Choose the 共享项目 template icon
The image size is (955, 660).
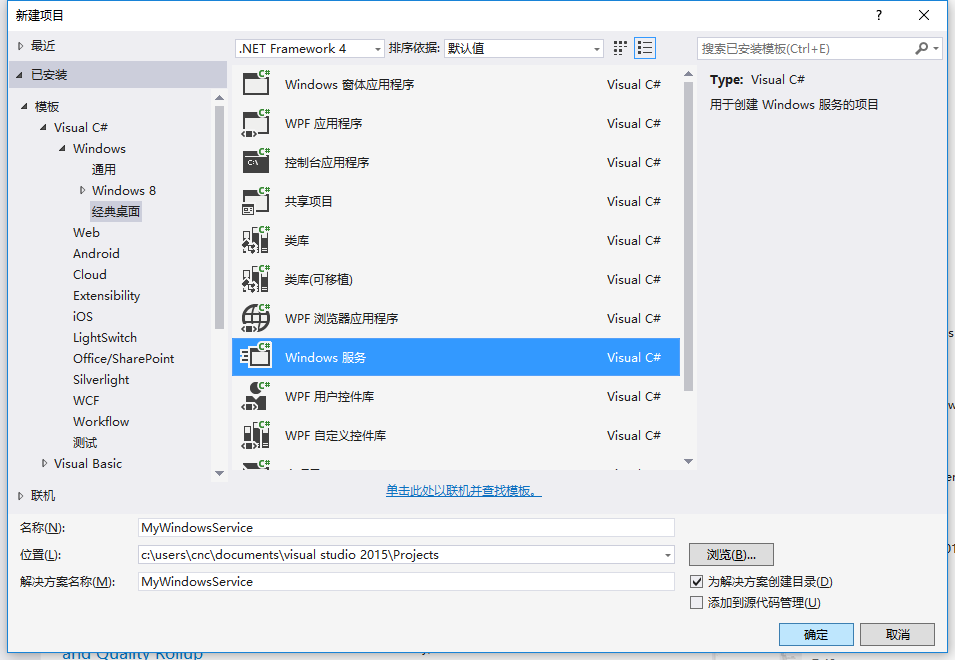256,202
